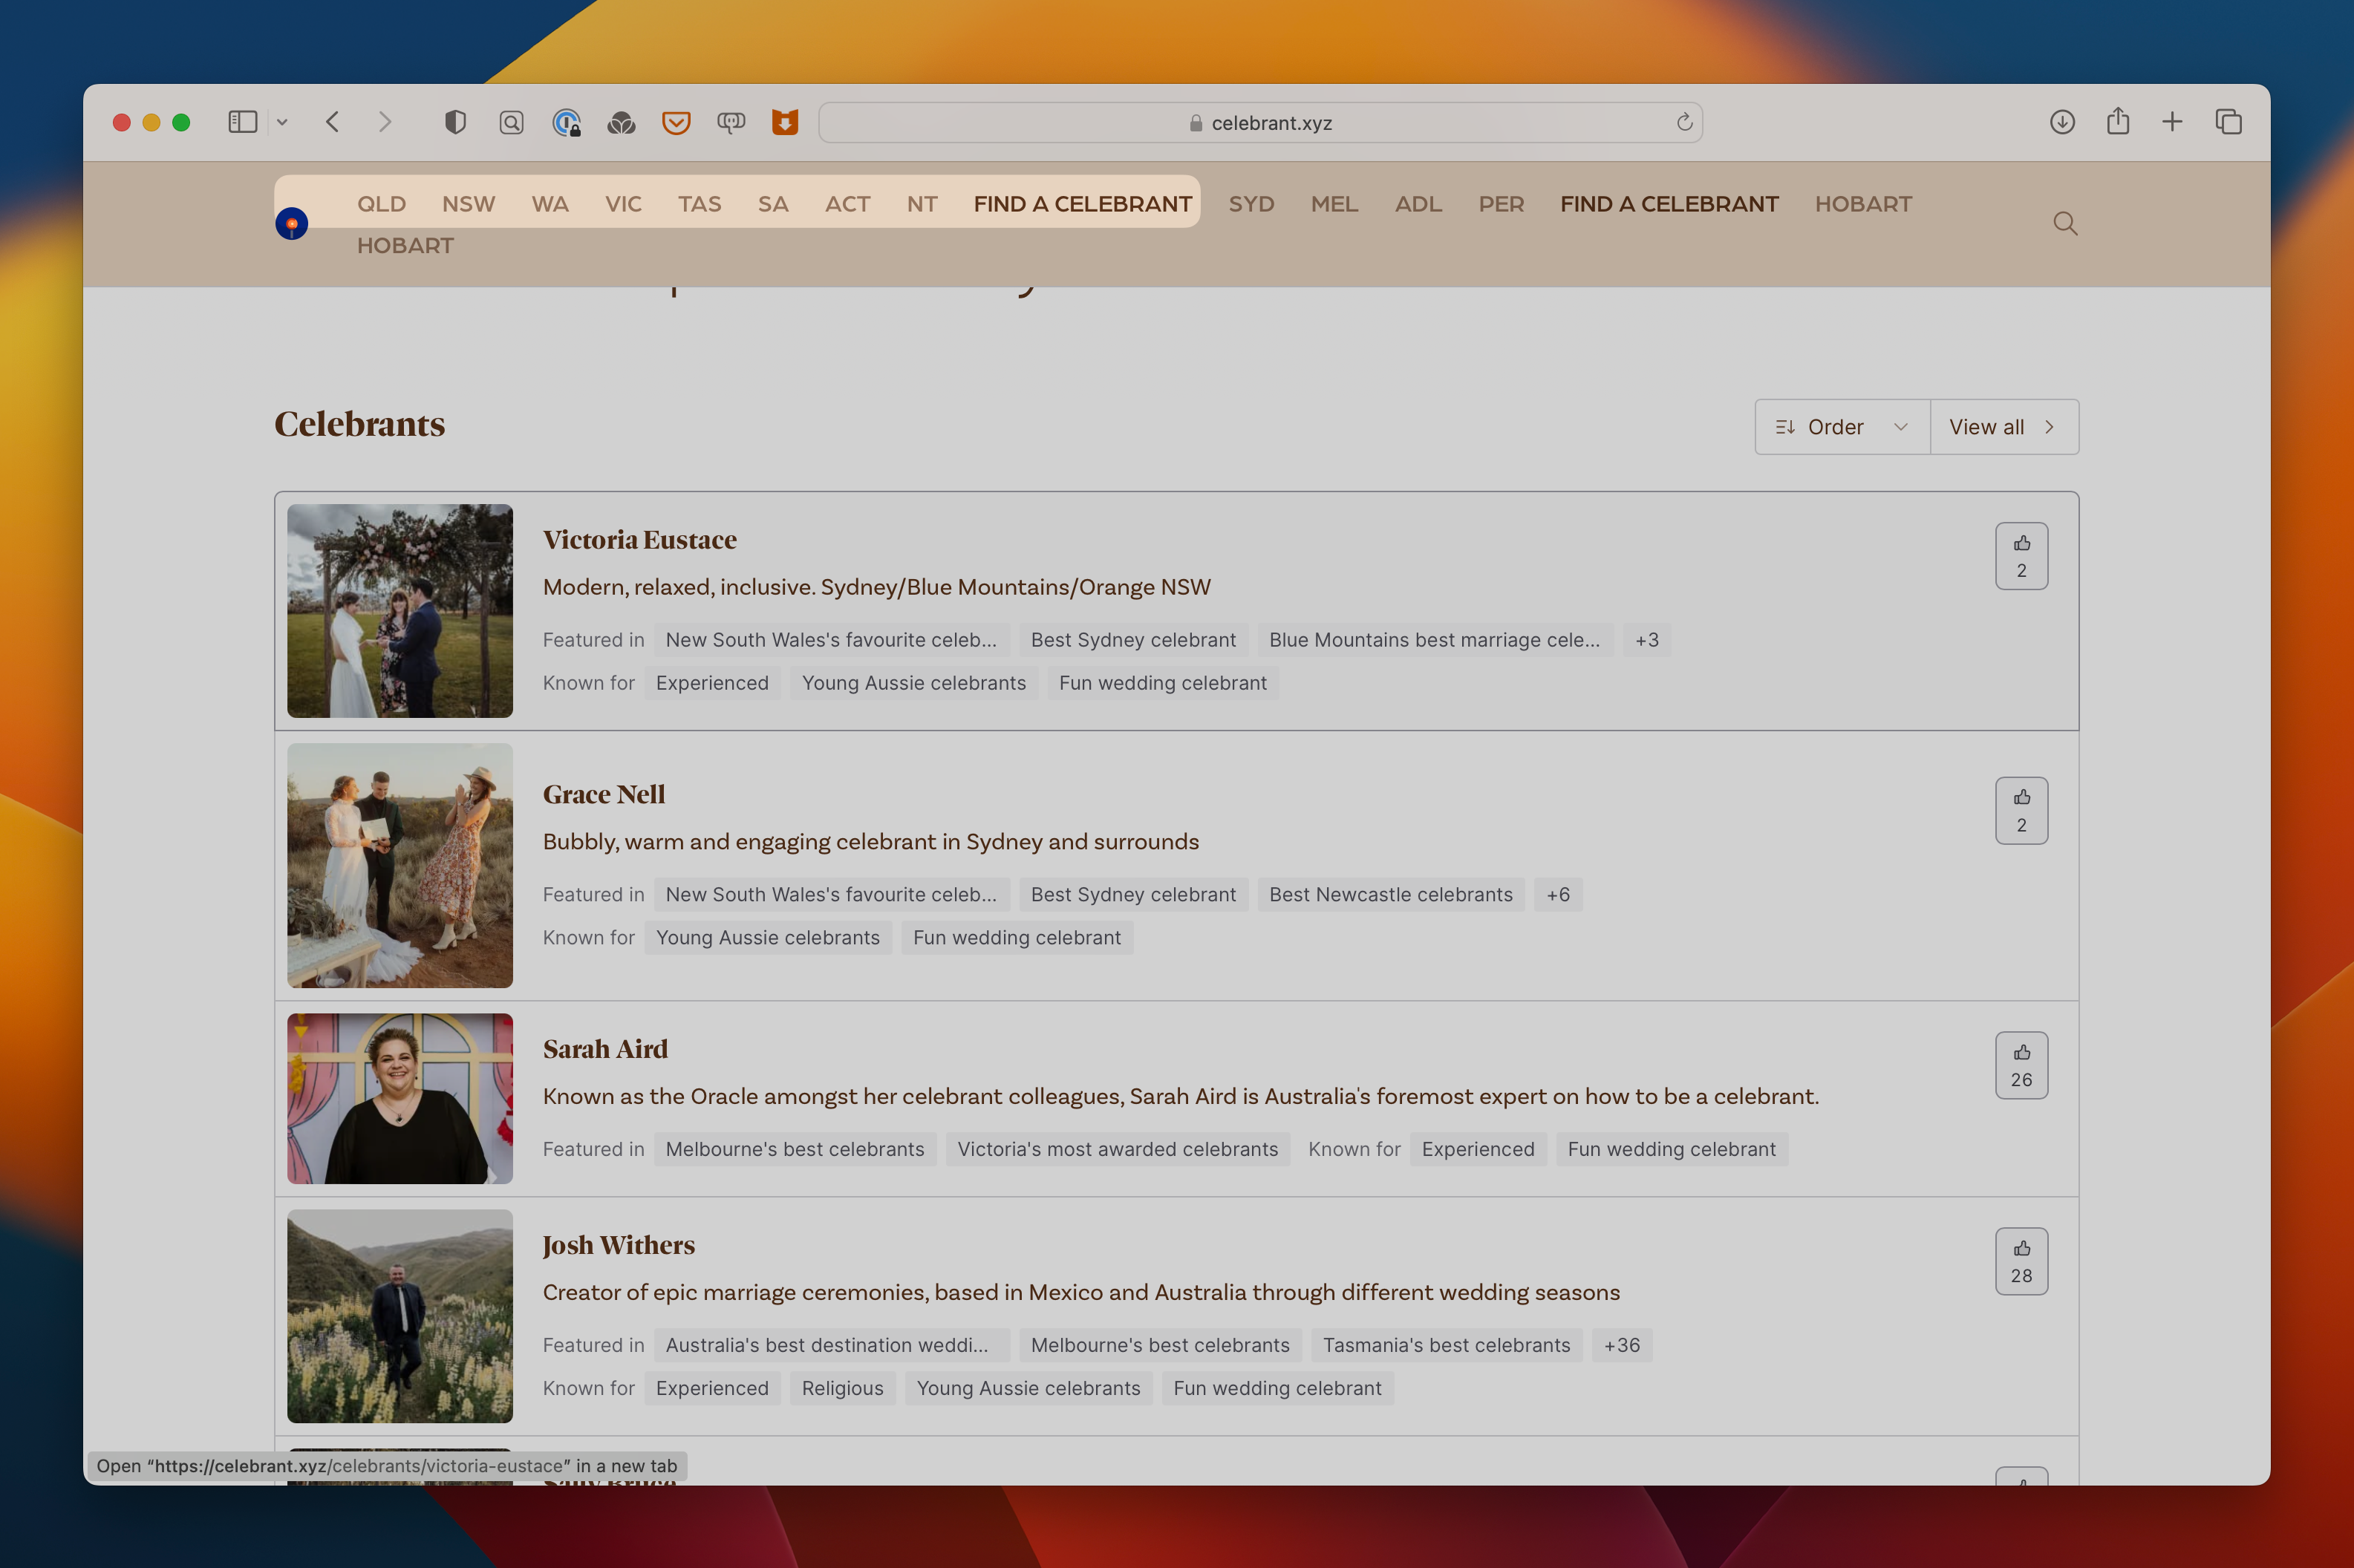The height and width of the screenshot is (1568, 2354).
Task: Click the Religious known-for tag
Action: tap(842, 1389)
